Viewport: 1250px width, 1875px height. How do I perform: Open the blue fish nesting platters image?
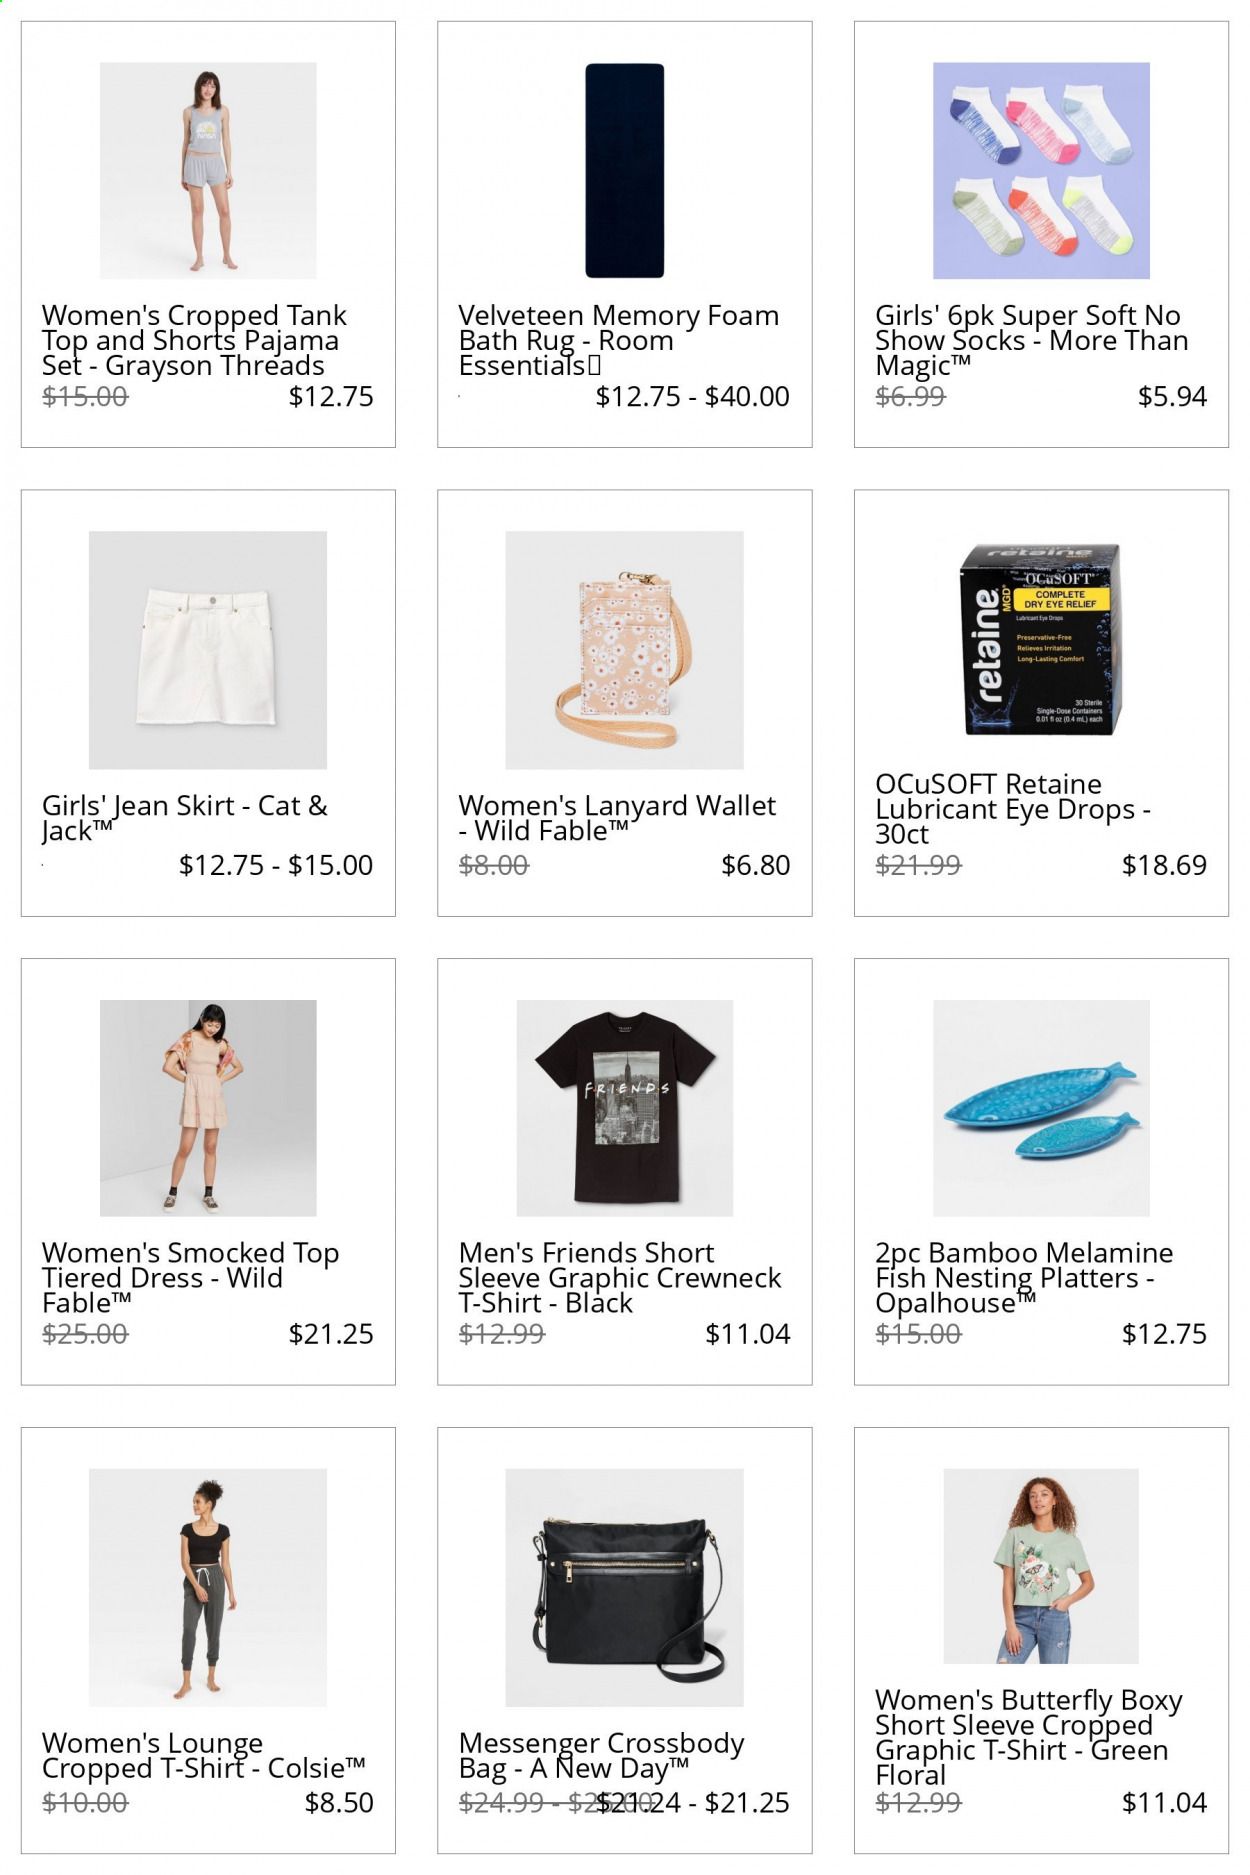coord(1041,1108)
